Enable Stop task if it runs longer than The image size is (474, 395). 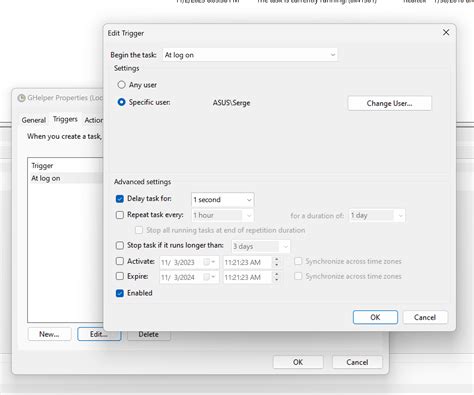pos(120,246)
